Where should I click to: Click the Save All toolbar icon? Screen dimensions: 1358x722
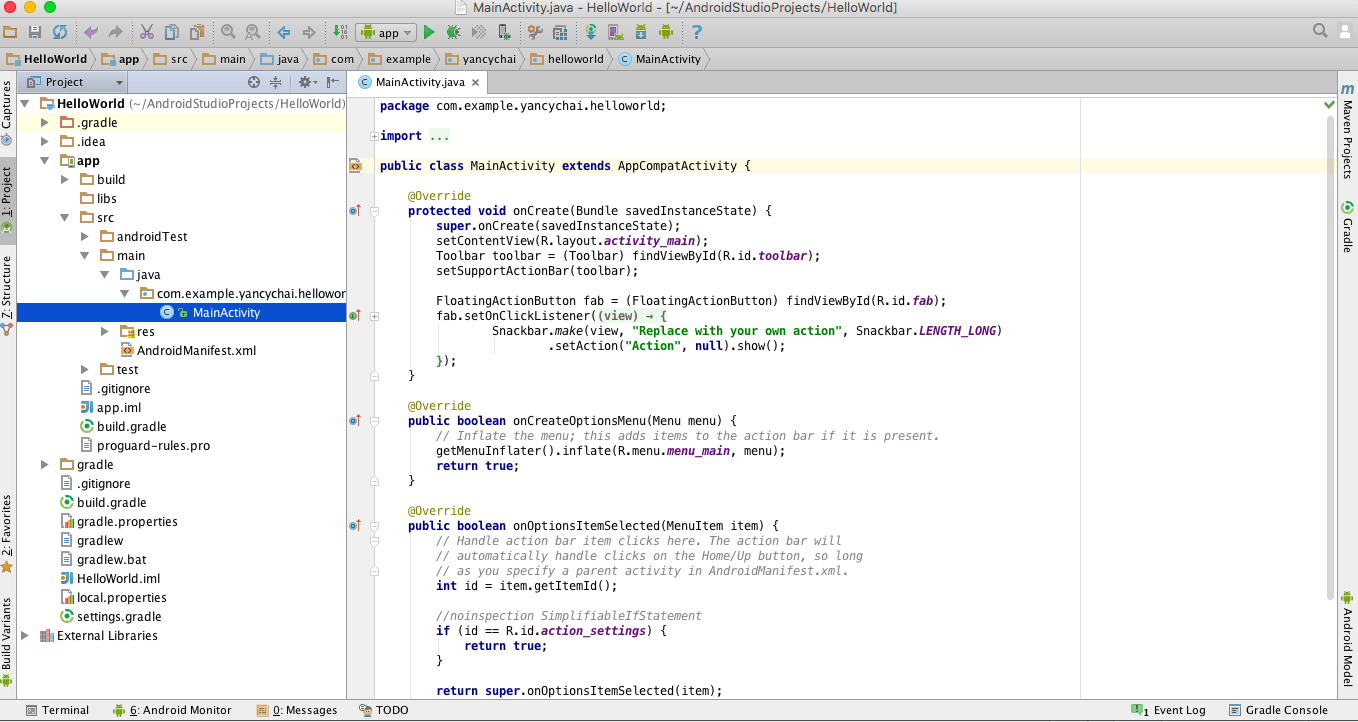click(x=35, y=32)
